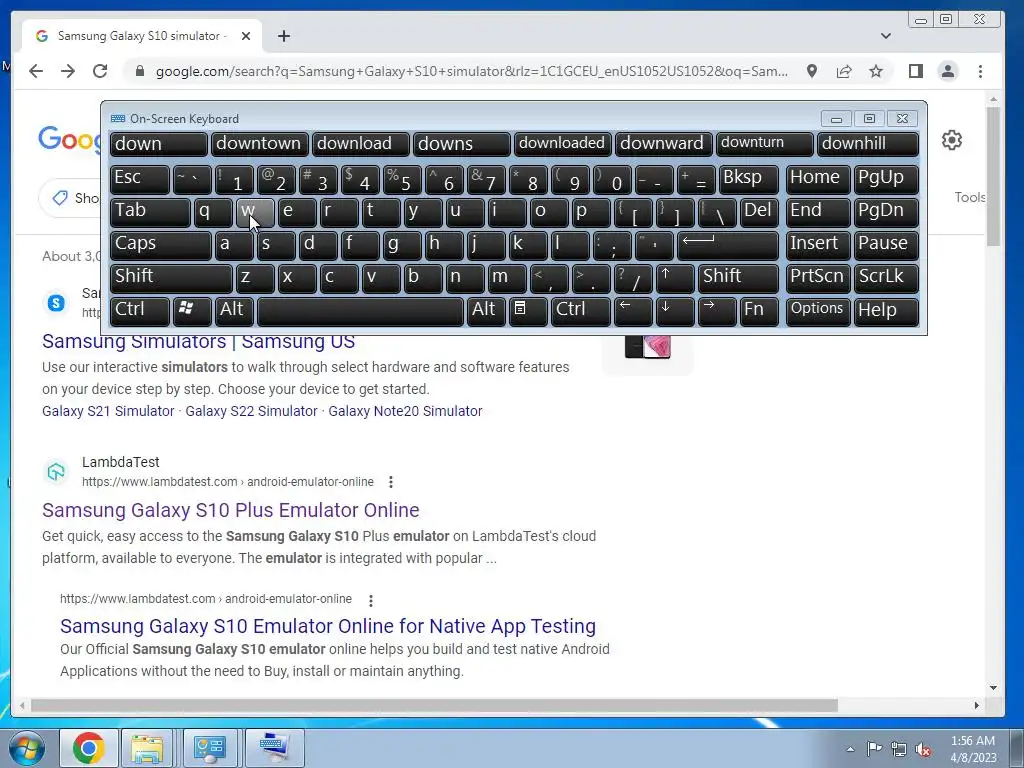The width and height of the screenshot is (1024, 768).
Task: Toggle the left Alt key
Action: pos(234,310)
